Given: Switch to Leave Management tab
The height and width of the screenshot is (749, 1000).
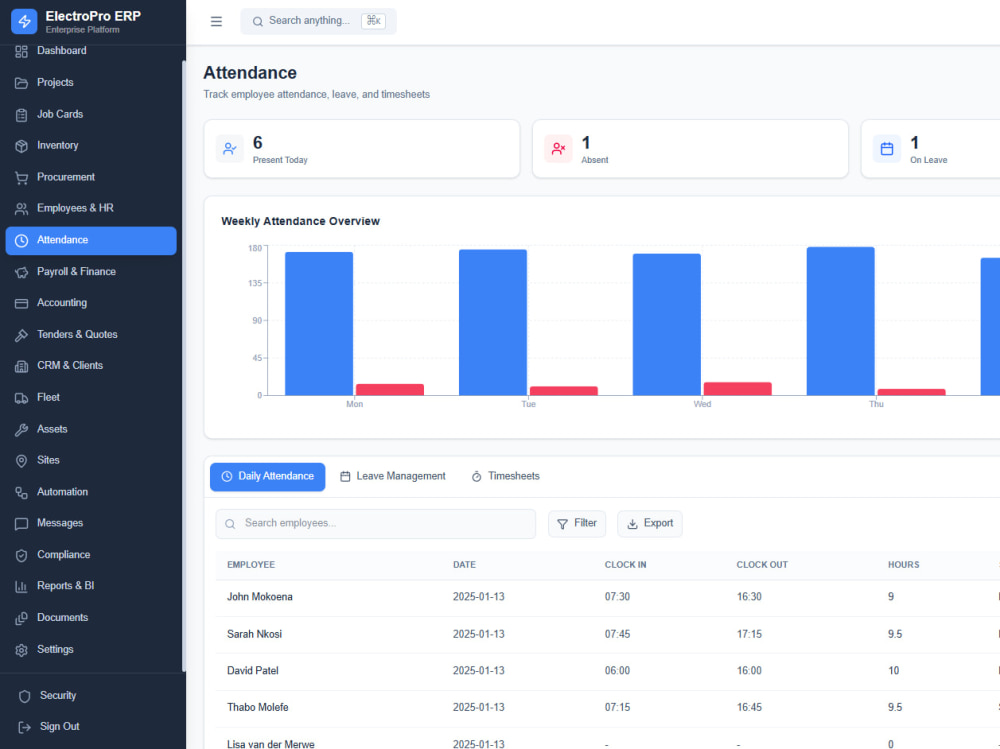Looking at the screenshot, I should click(x=393, y=477).
